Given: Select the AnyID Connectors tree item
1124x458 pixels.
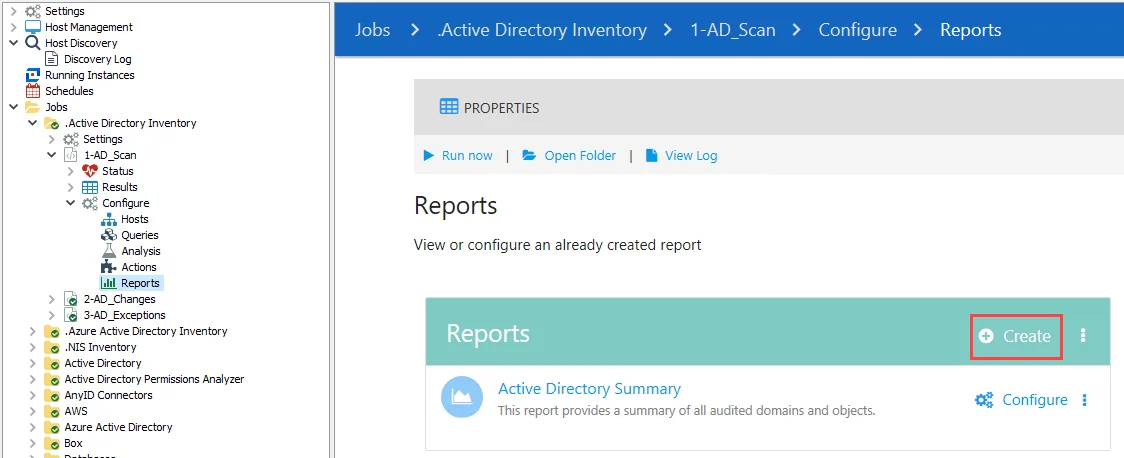Looking at the screenshot, I should pos(108,395).
